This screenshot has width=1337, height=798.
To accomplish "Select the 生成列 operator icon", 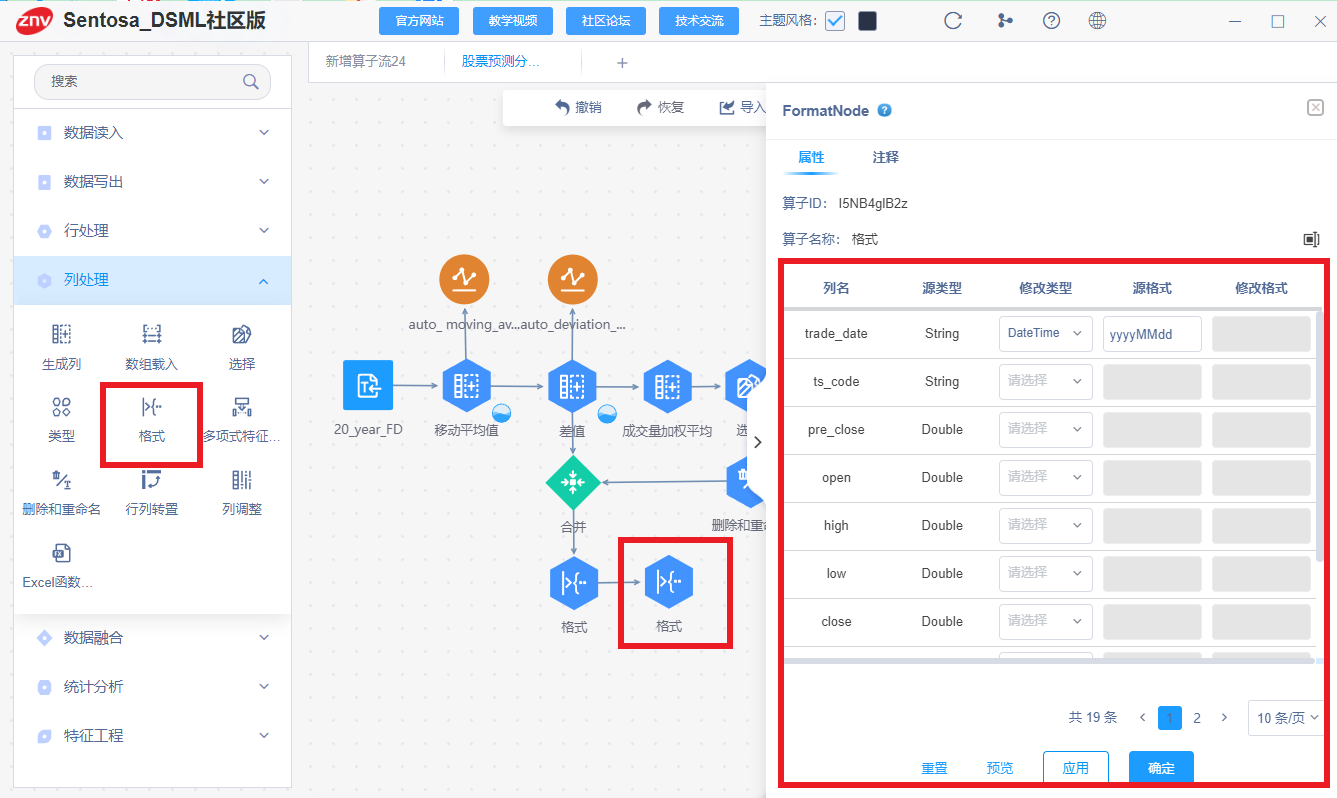I will pyautogui.click(x=61, y=334).
